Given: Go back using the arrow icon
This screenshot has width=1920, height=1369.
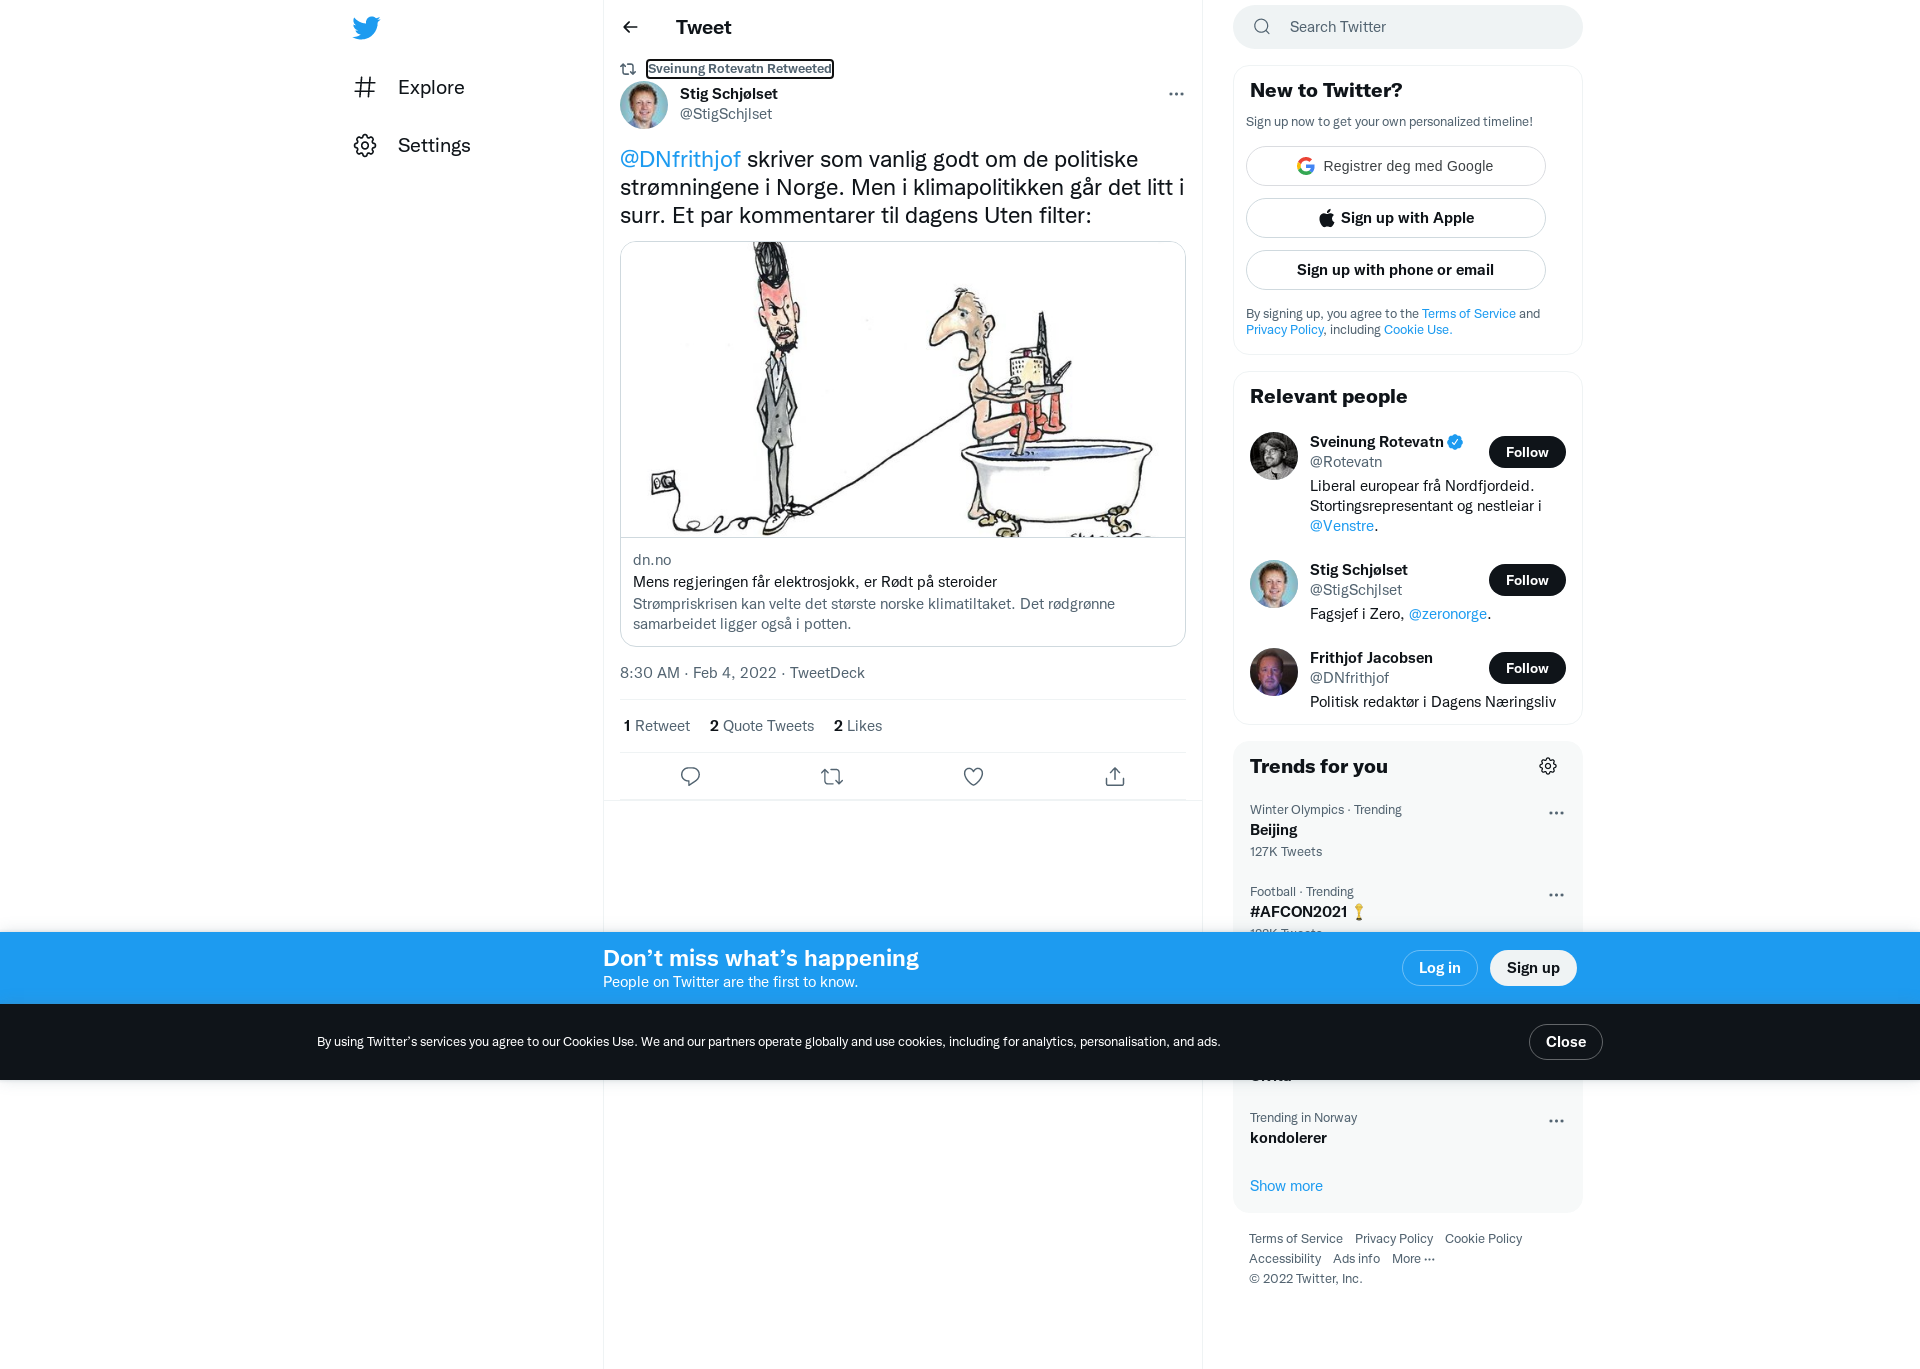Looking at the screenshot, I should 630,27.
